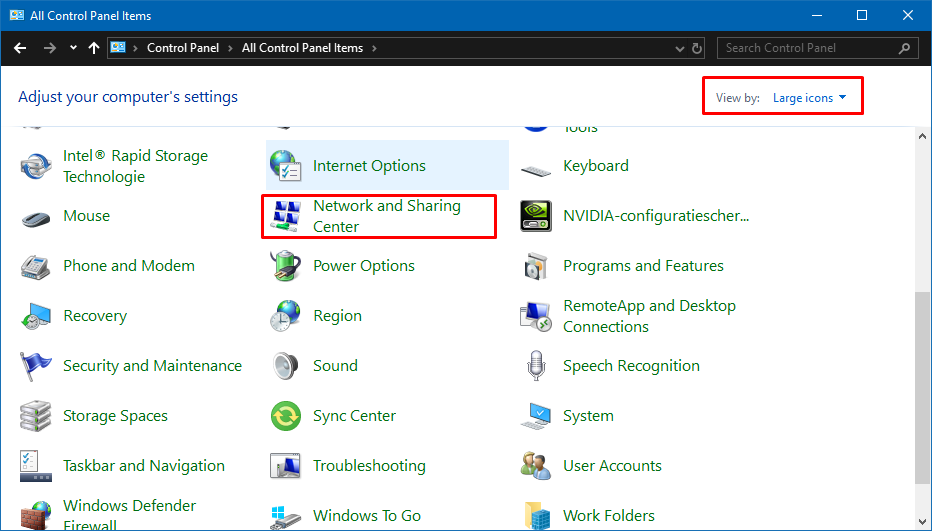Screen dimensions: 932x531
Task: Open the Troubleshooting link
Action: point(369,465)
